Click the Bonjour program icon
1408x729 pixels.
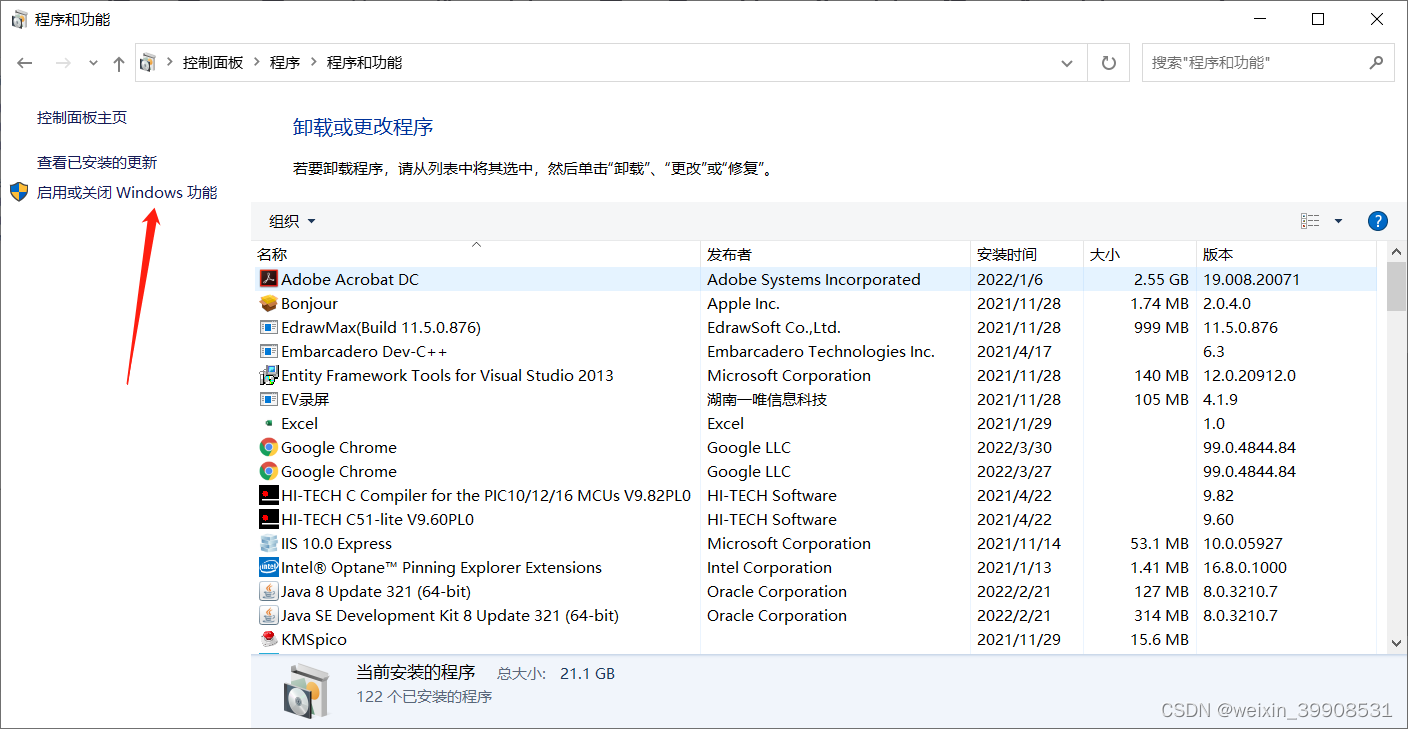268,304
